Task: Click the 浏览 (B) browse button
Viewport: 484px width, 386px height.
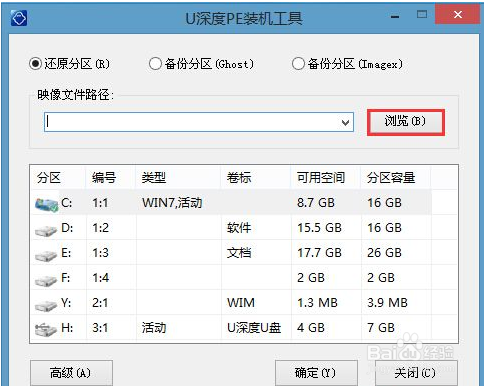Action: pyautogui.click(x=406, y=122)
